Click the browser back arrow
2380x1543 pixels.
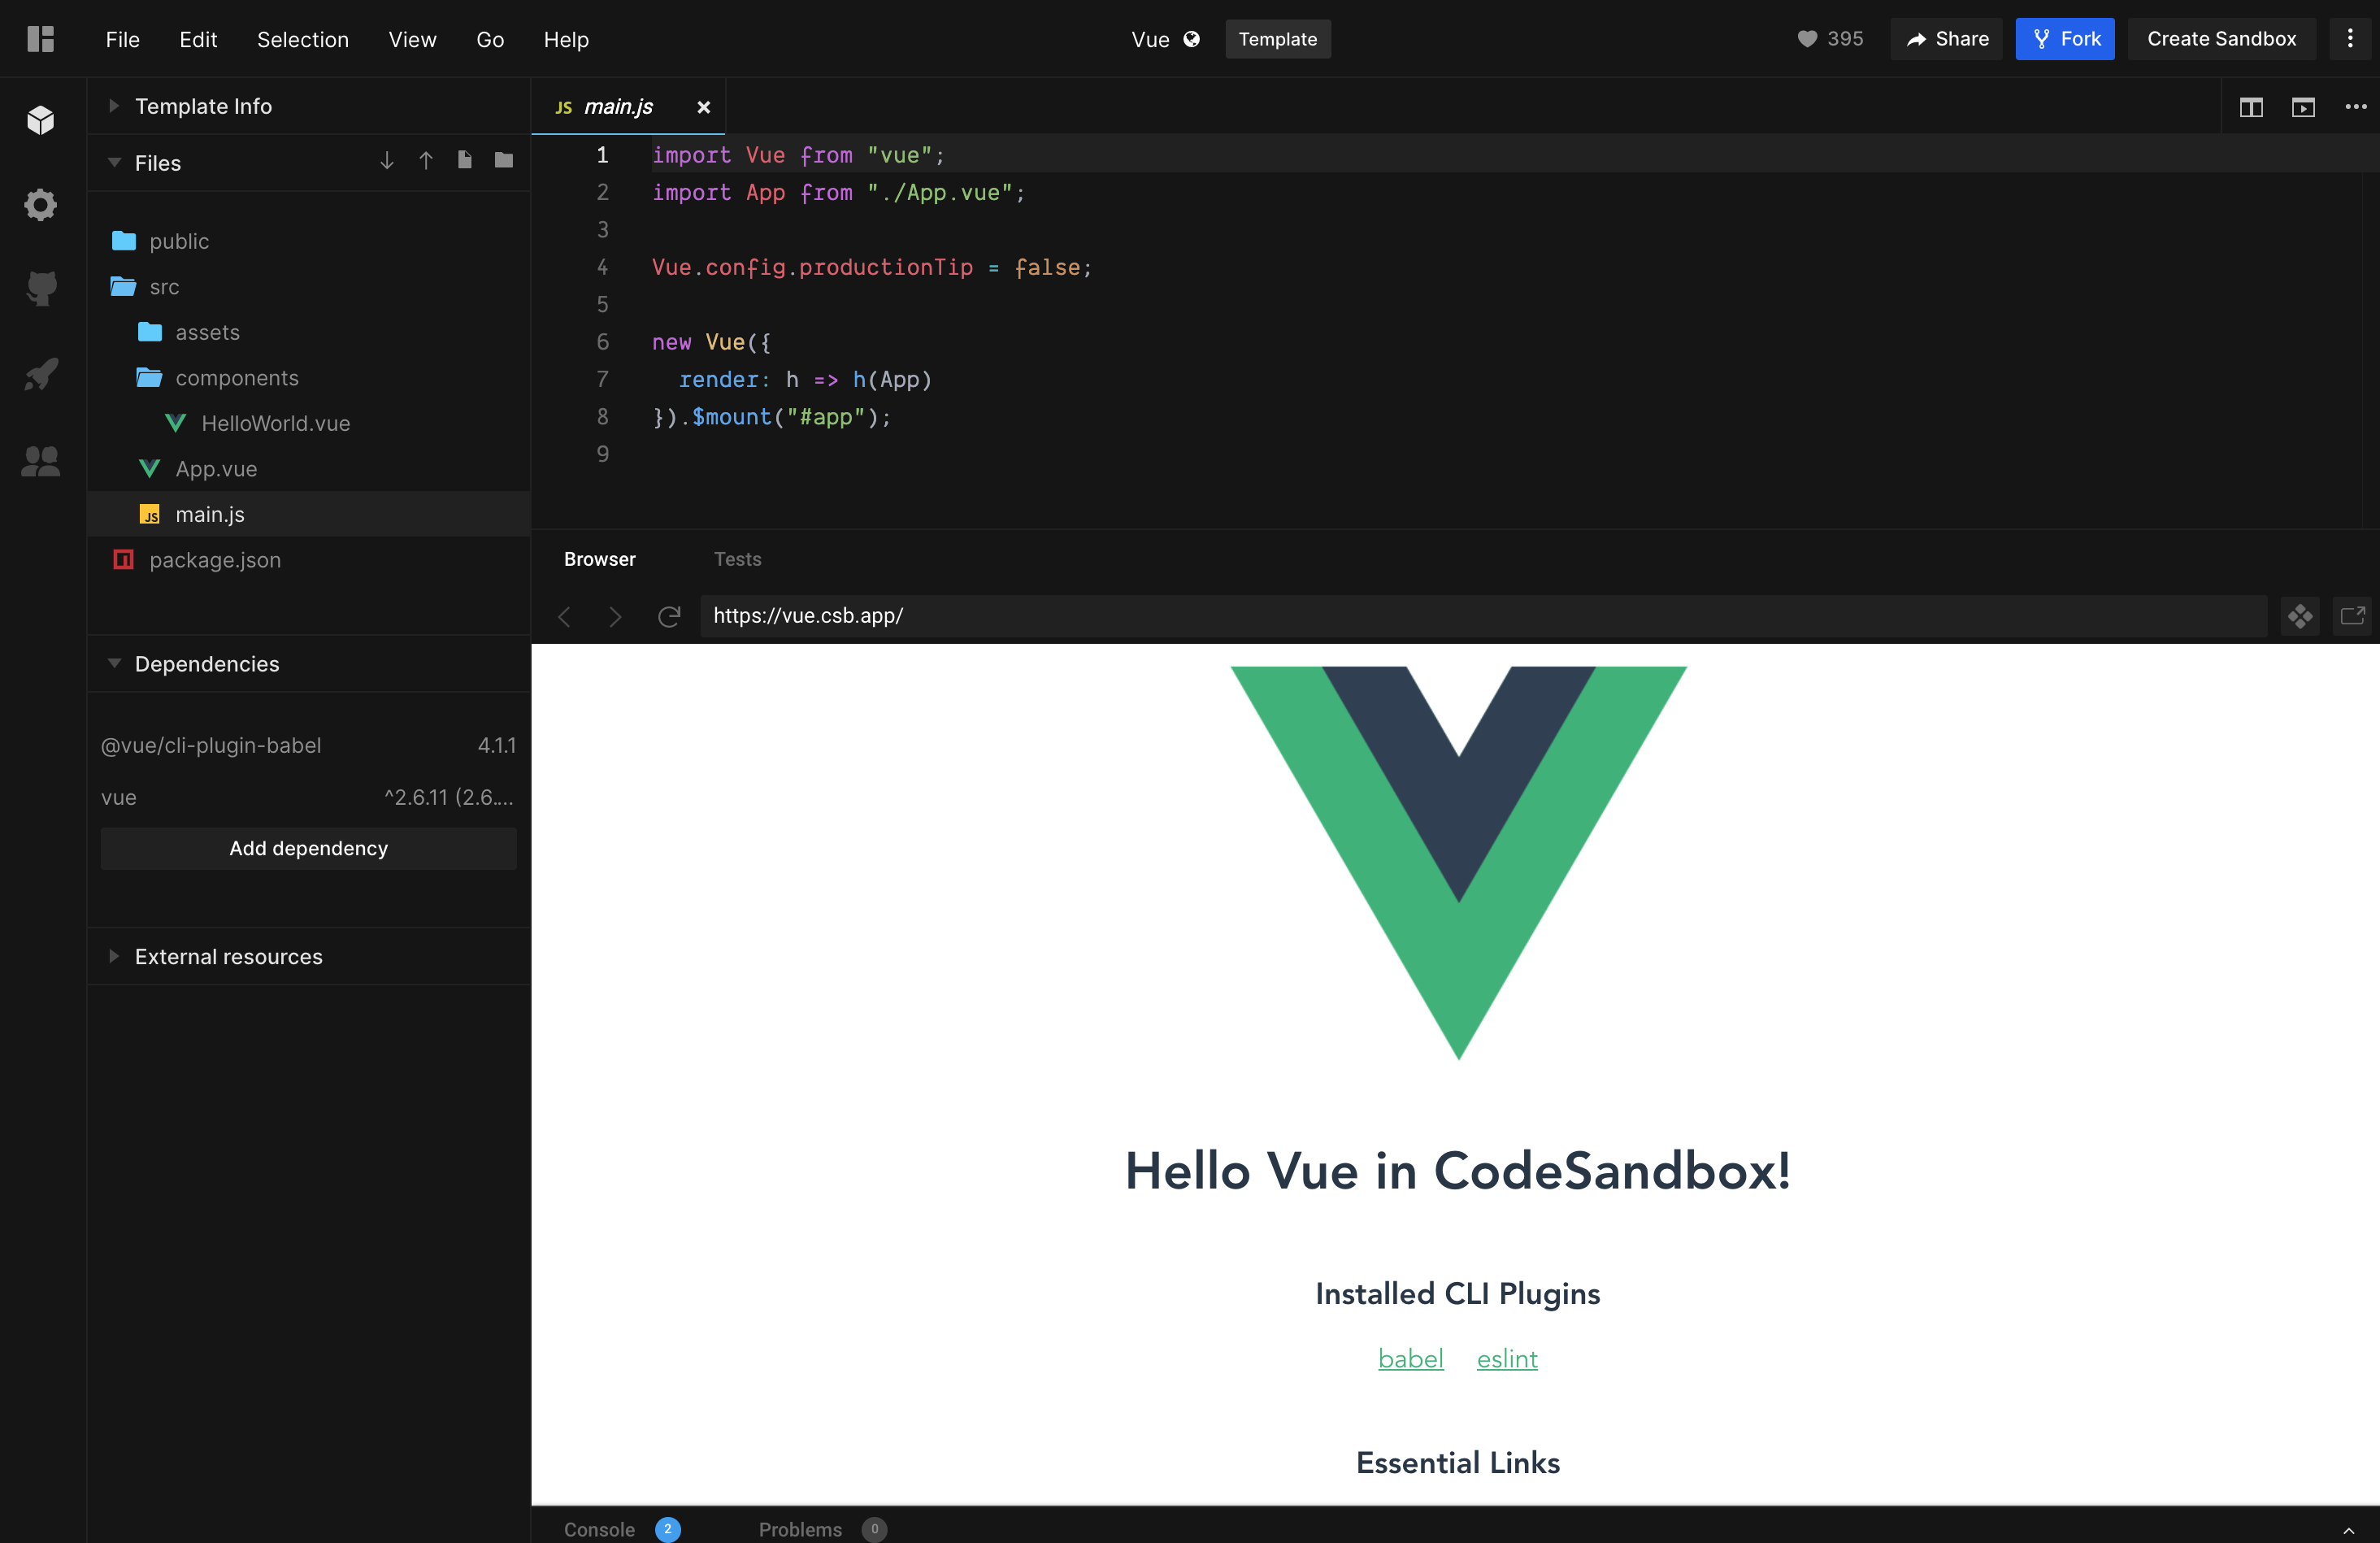point(565,616)
